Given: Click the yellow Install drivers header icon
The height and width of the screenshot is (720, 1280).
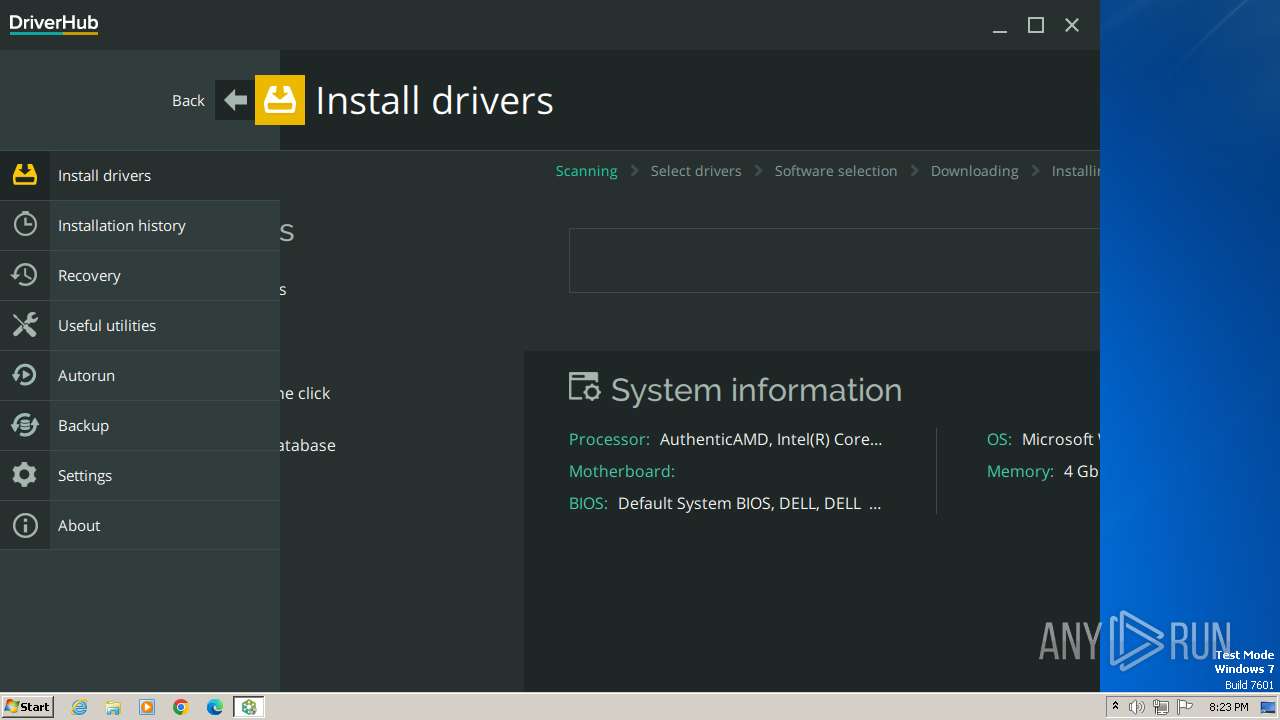Looking at the screenshot, I should [x=280, y=100].
